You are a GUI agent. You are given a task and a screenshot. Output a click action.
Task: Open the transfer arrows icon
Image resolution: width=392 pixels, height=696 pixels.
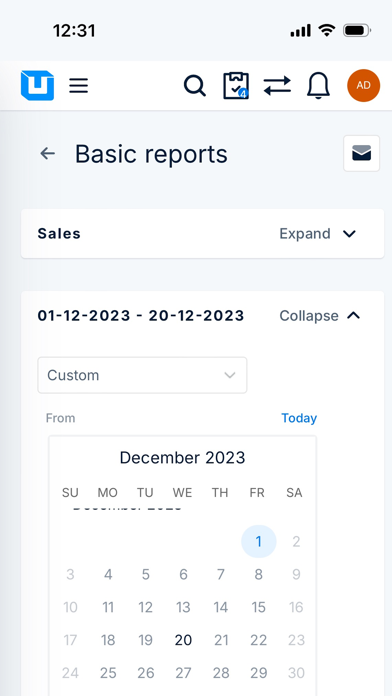coord(277,86)
